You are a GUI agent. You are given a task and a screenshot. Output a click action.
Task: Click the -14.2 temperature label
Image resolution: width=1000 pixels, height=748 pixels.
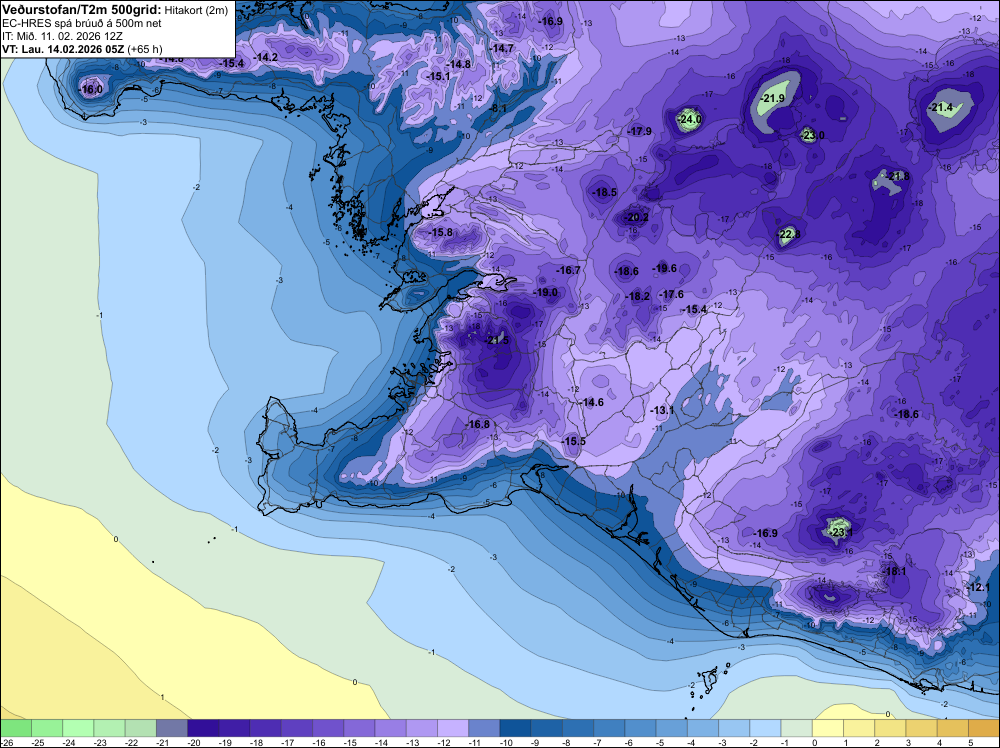click(266, 57)
